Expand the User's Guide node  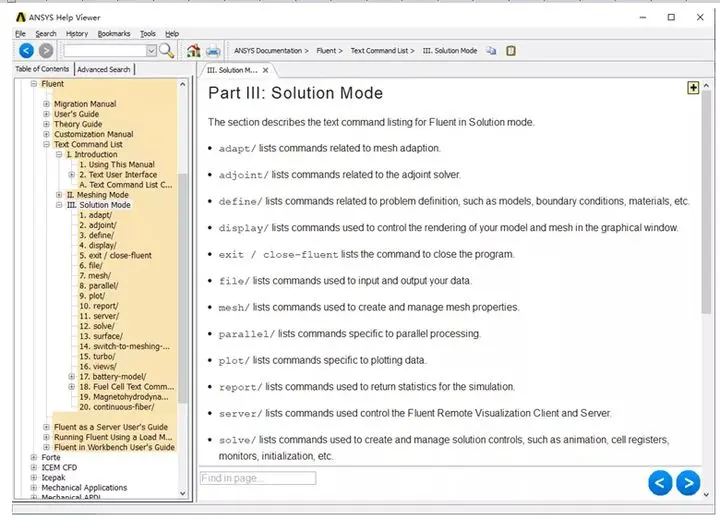(x=46, y=114)
